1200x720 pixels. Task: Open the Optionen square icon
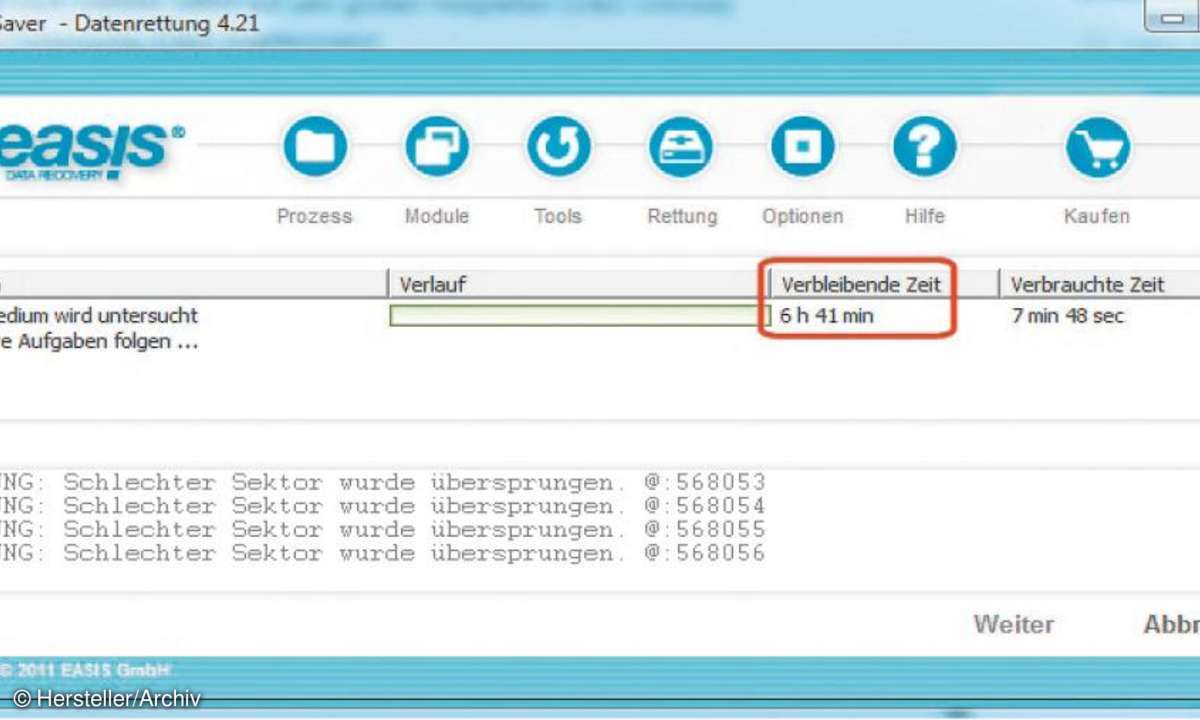tap(802, 147)
